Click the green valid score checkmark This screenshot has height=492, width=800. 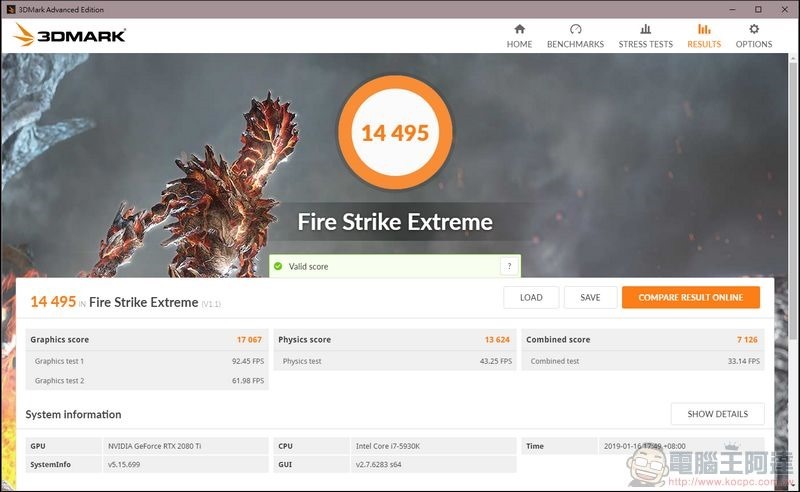tap(278, 266)
